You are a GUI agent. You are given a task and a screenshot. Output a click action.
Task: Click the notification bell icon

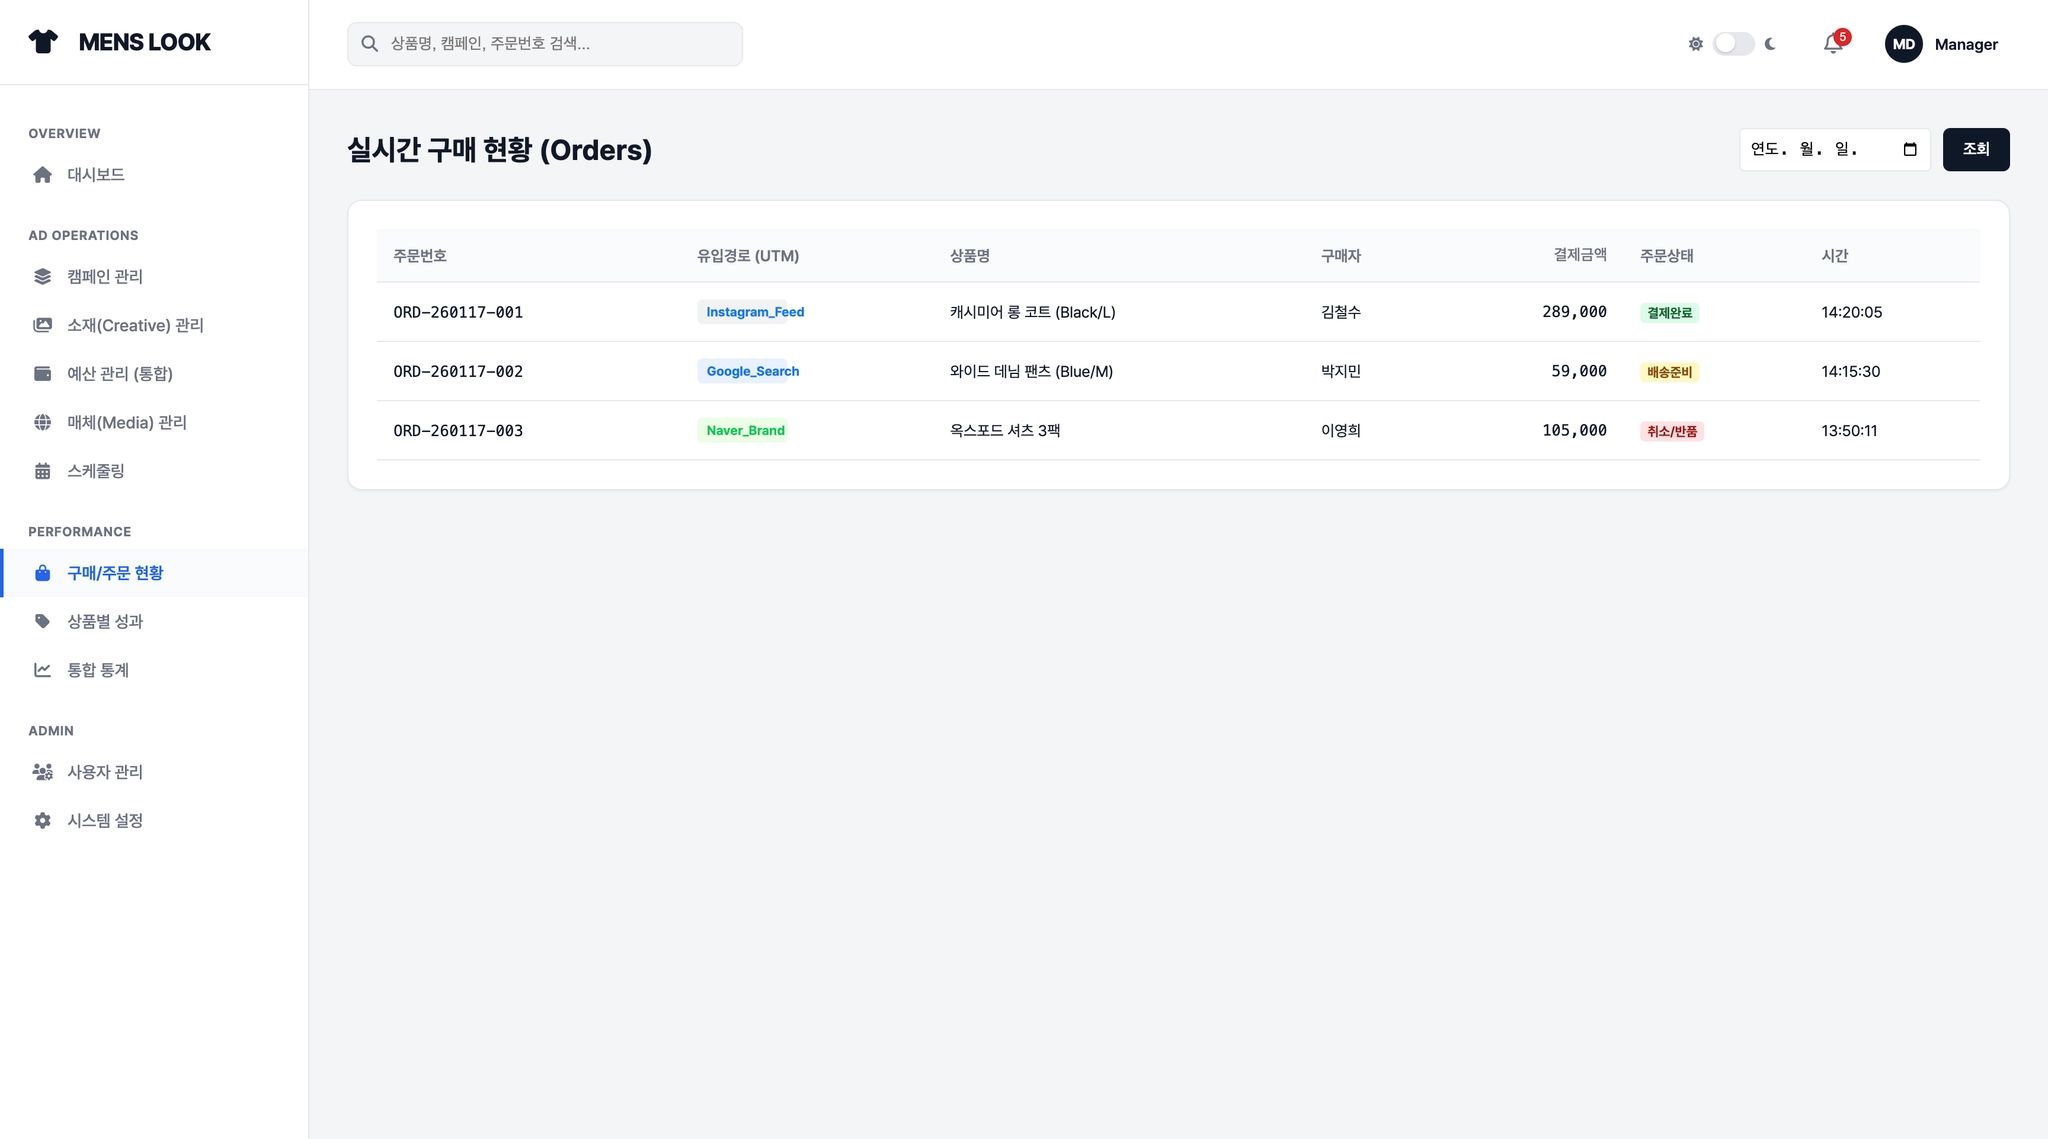click(x=1832, y=44)
